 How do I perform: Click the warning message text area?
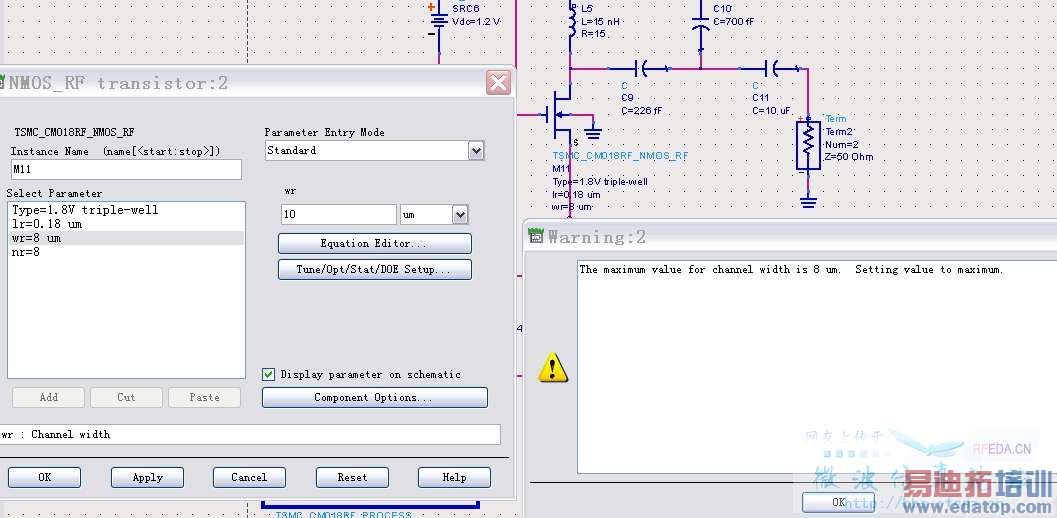(x=817, y=366)
